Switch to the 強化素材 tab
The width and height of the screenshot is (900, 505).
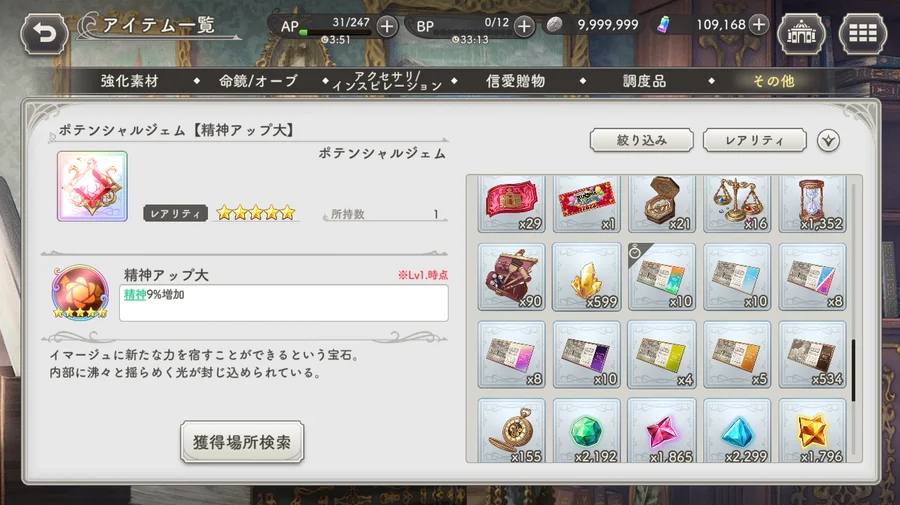(x=130, y=81)
